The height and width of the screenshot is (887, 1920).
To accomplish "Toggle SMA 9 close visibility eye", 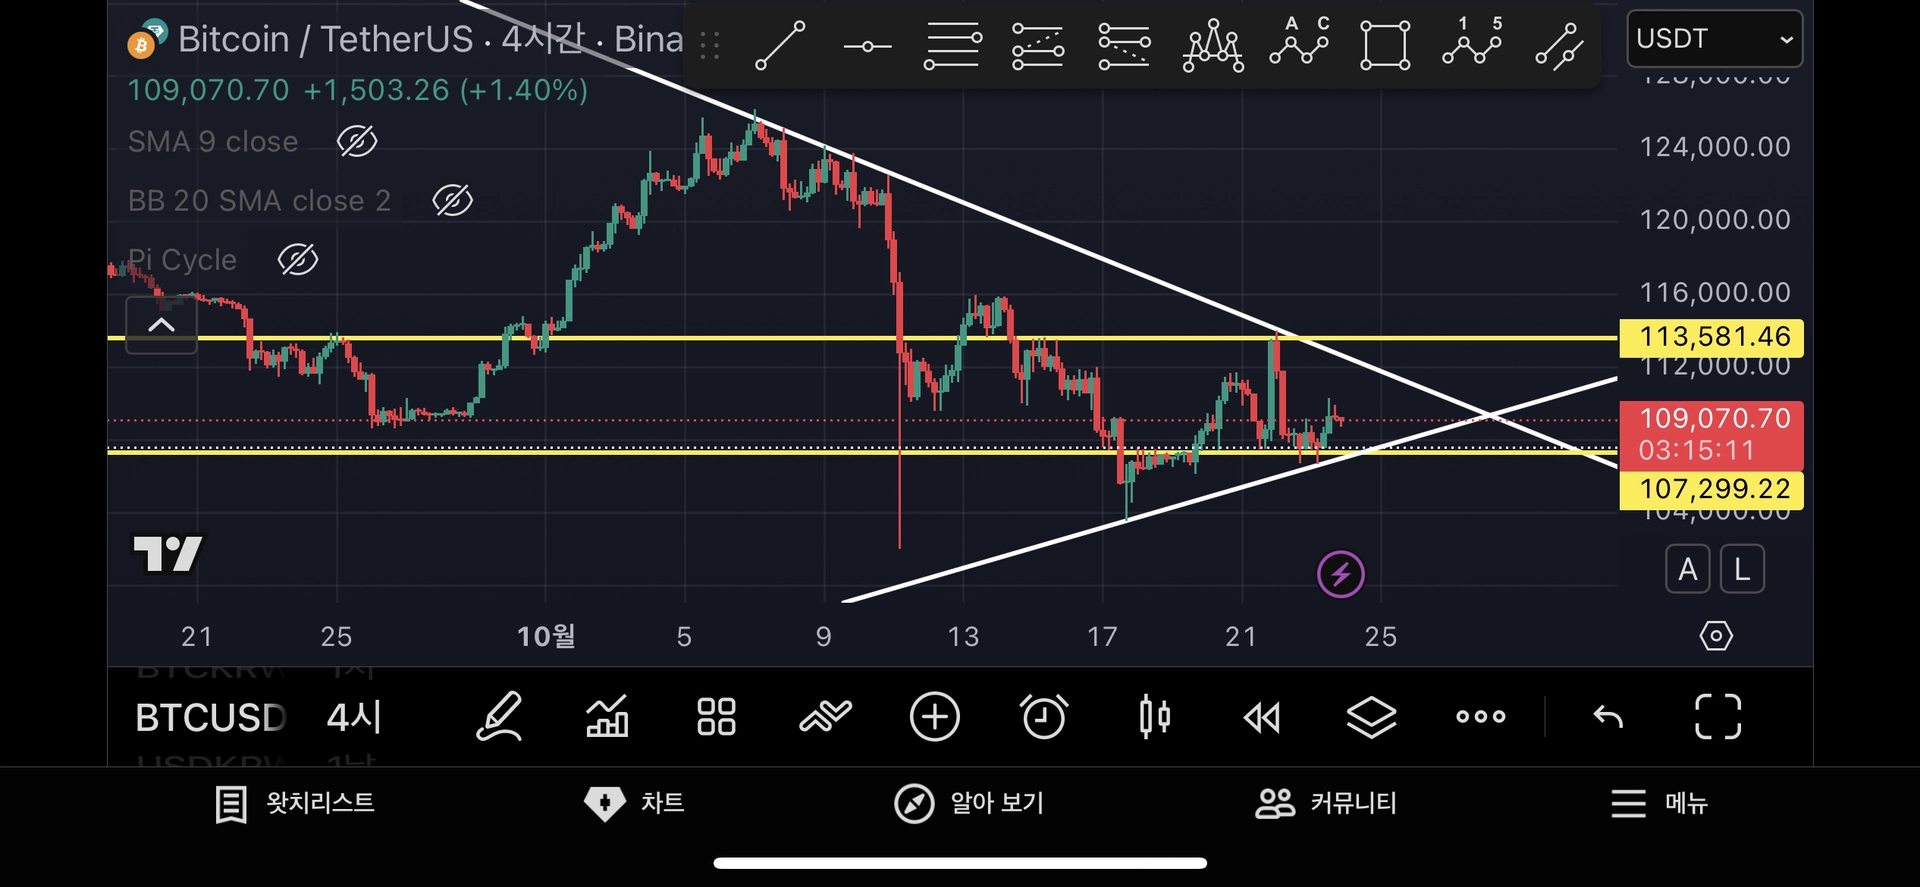I will coord(357,141).
